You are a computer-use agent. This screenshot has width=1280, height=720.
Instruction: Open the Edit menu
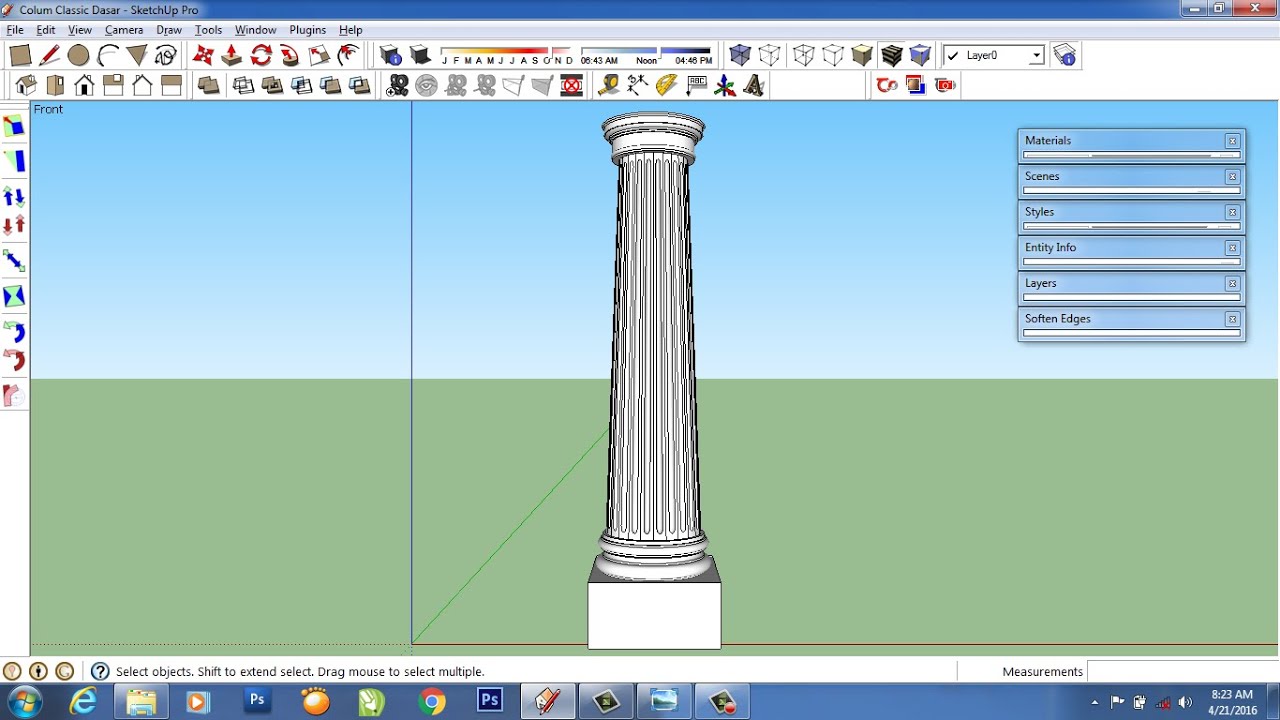point(46,30)
